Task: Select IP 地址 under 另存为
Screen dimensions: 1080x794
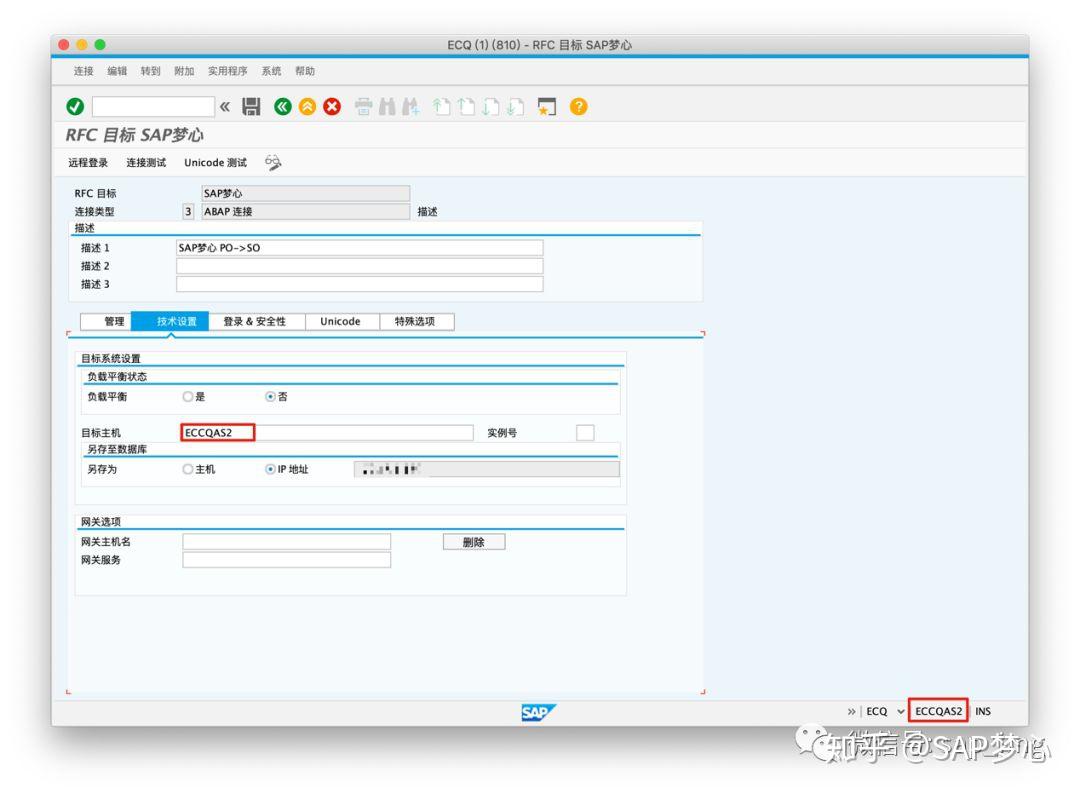Action: 271,469
